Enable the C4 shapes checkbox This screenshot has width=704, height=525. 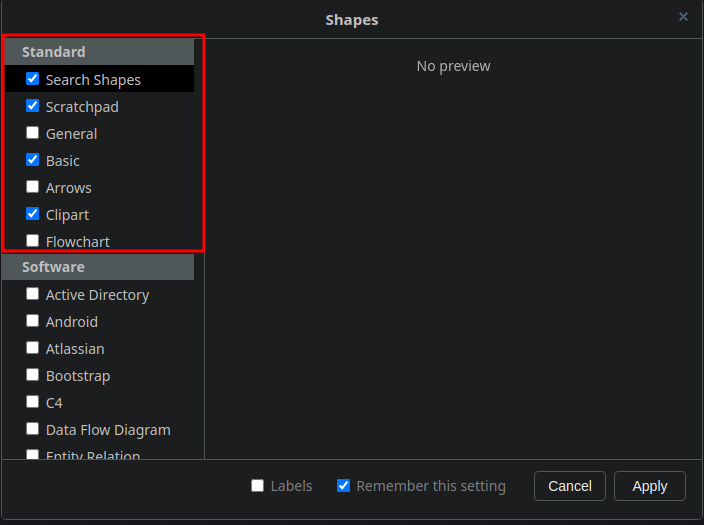33,402
